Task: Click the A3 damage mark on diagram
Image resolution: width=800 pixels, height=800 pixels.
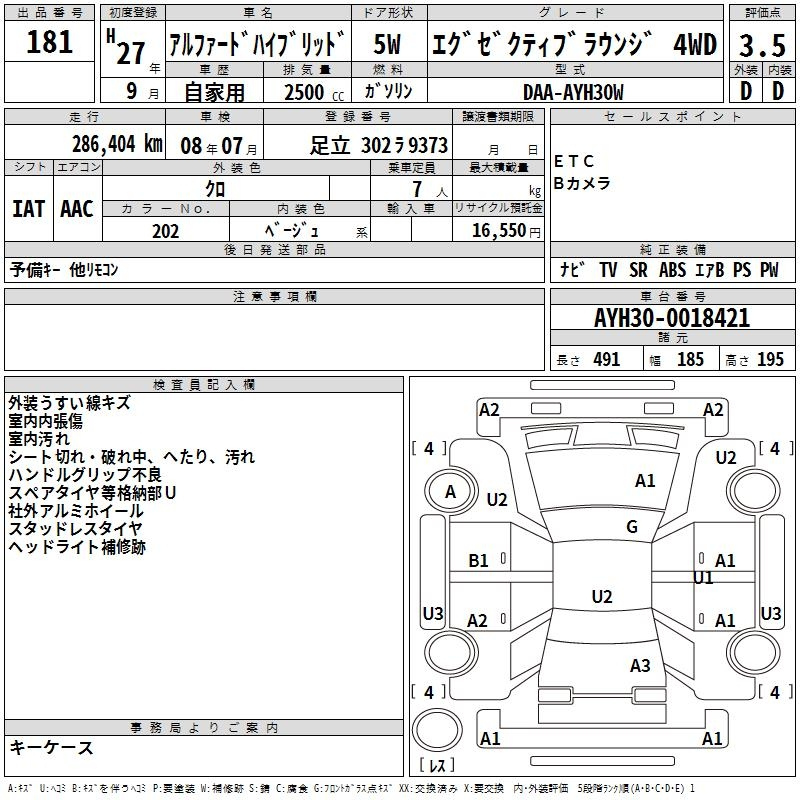Action: pyautogui.click(x=640, y=665)
